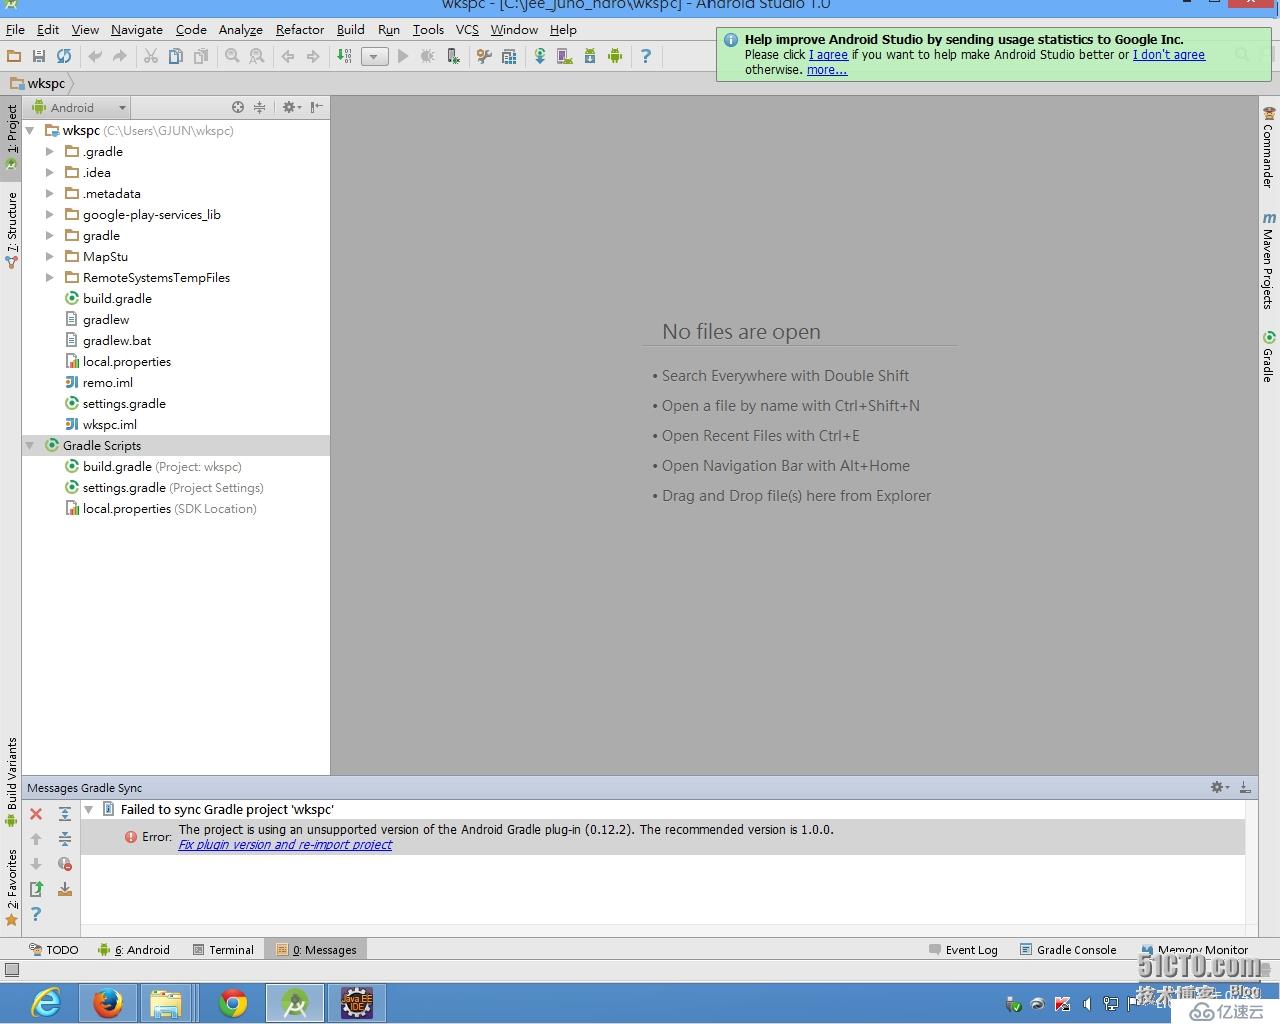The width and height of the screenshot is (1280, 1024).
Task: Open the run configuration dropdown in the toolbar
Action: (x=374, y=56)
